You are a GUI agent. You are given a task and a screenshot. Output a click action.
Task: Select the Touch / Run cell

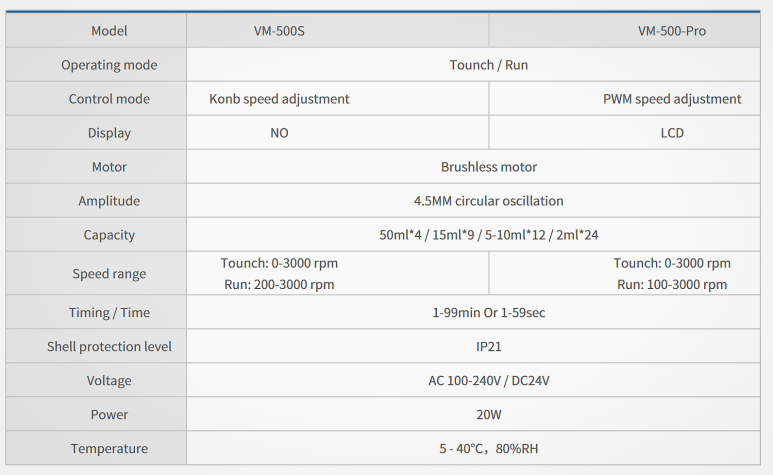point(489,65)
